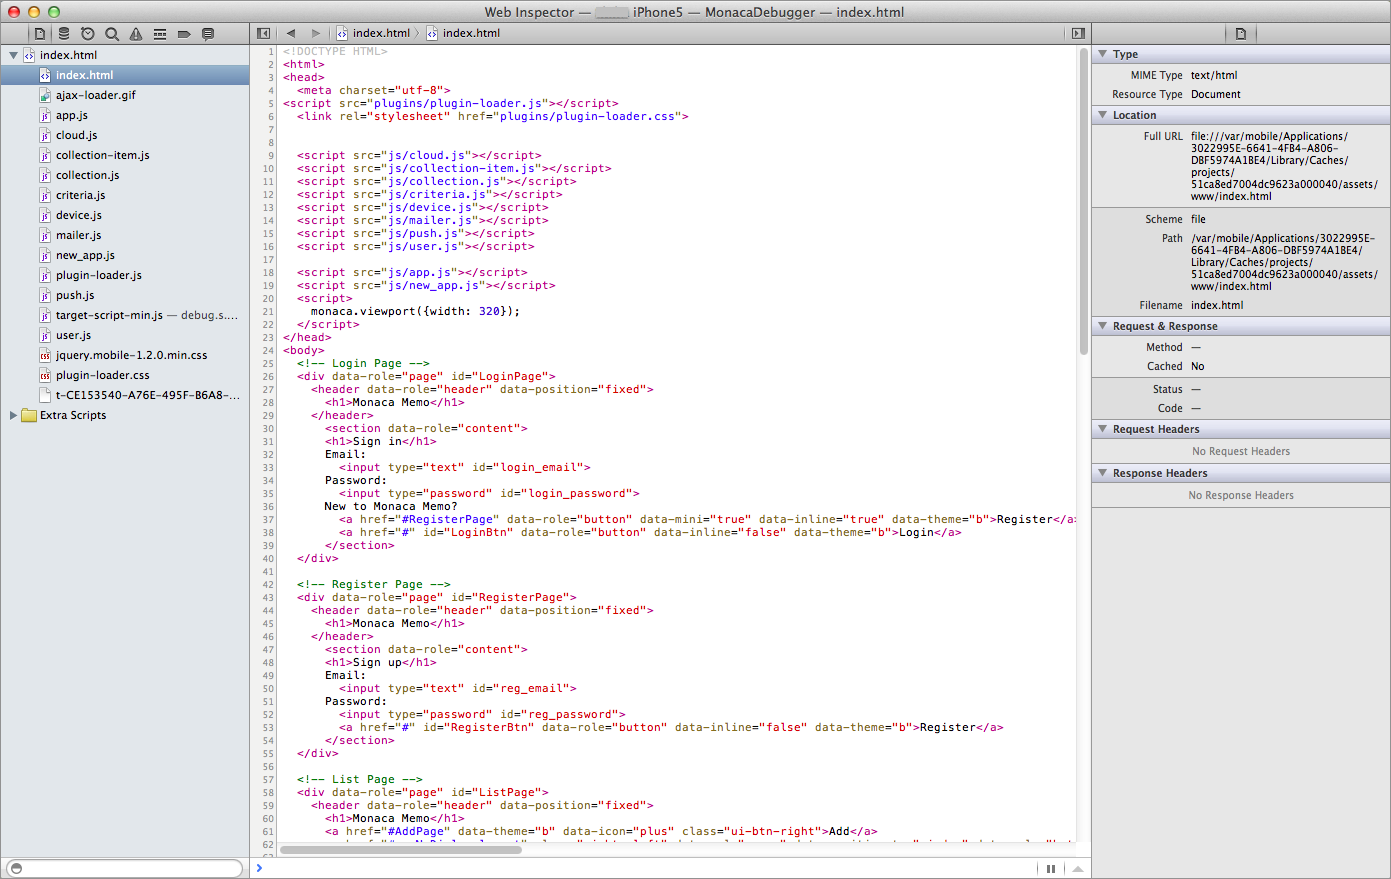The image size is (1391, 879).
Task: Open the Log speech bubble icon
Action: pos(208,33)
